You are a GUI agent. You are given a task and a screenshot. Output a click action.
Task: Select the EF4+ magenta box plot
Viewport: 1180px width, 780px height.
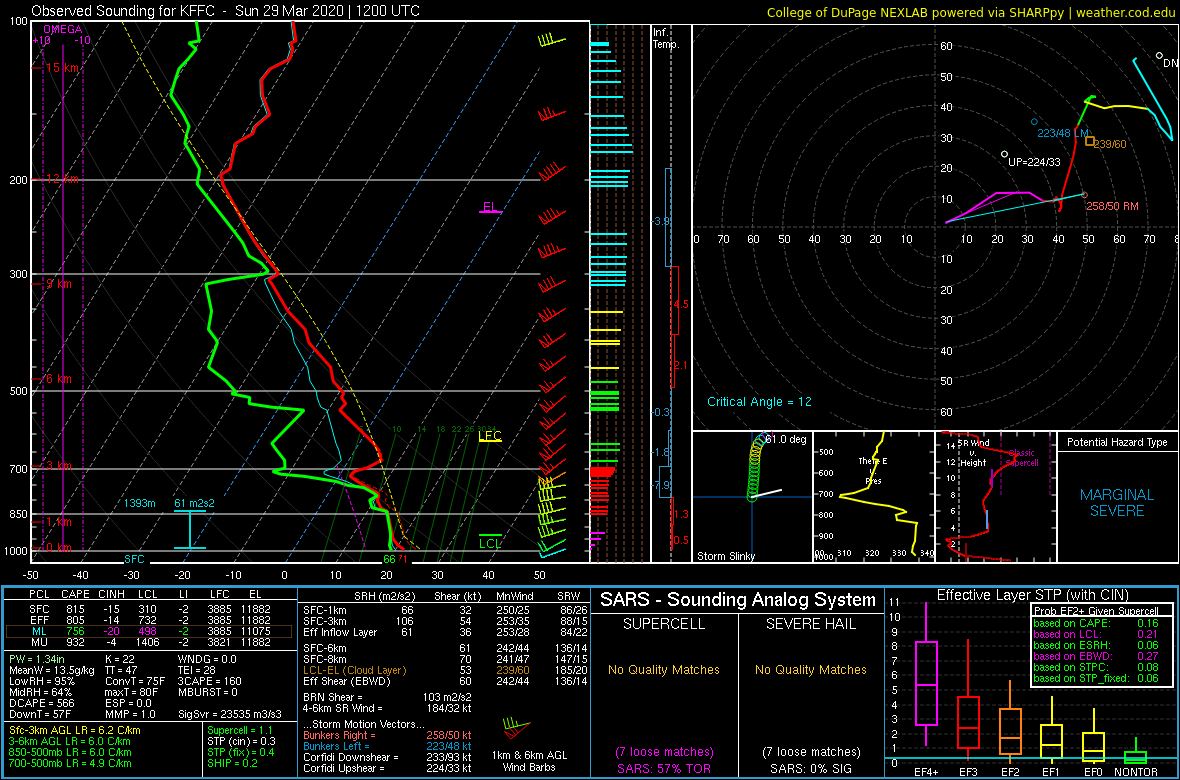pyautogui.click(x=925, y=683)
